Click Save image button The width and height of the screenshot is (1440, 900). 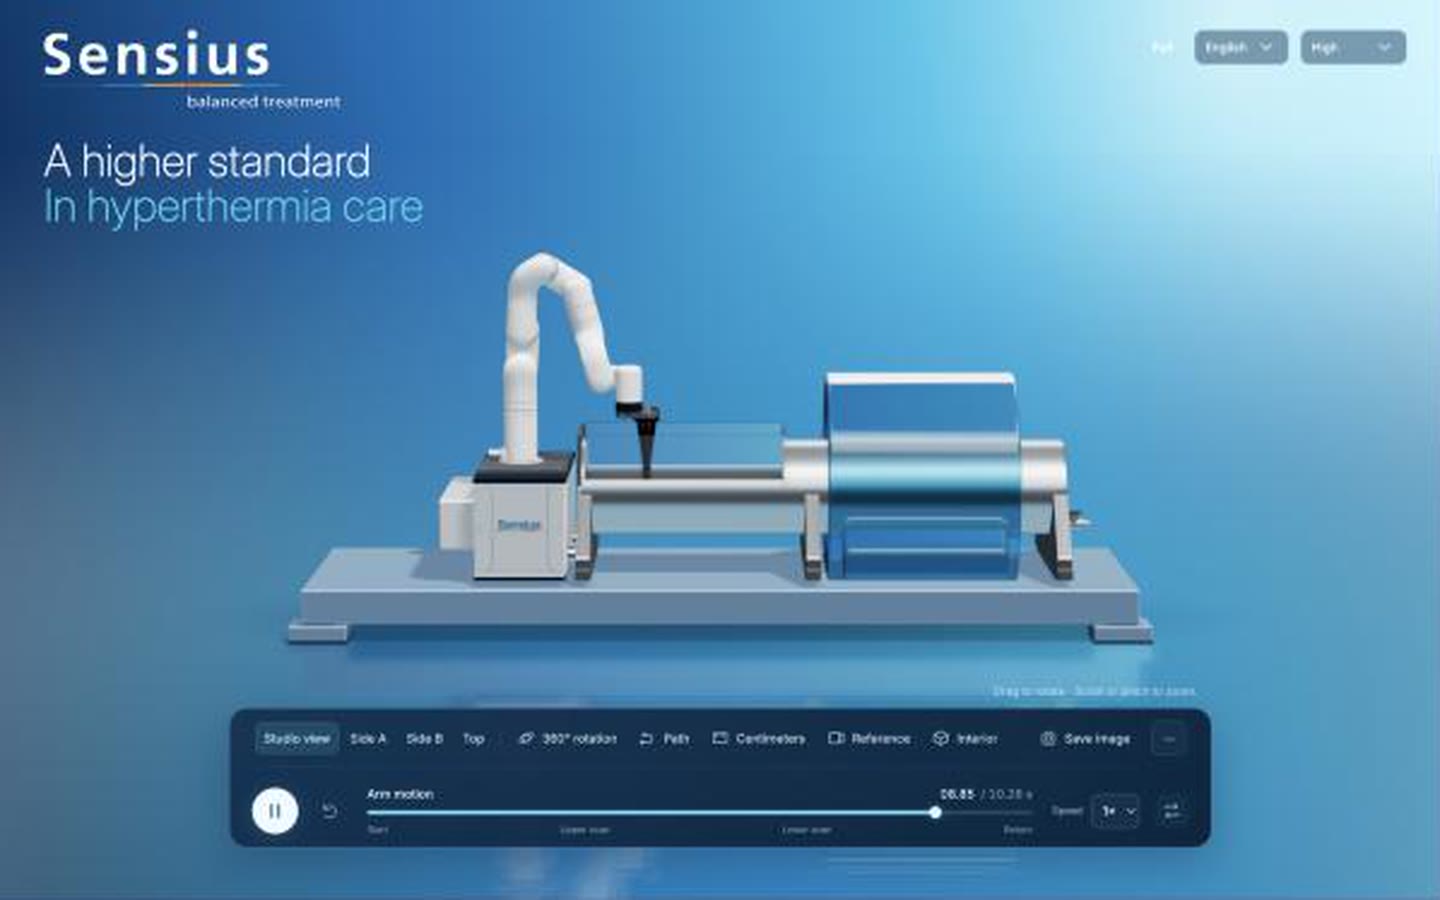click(1085, 739)
